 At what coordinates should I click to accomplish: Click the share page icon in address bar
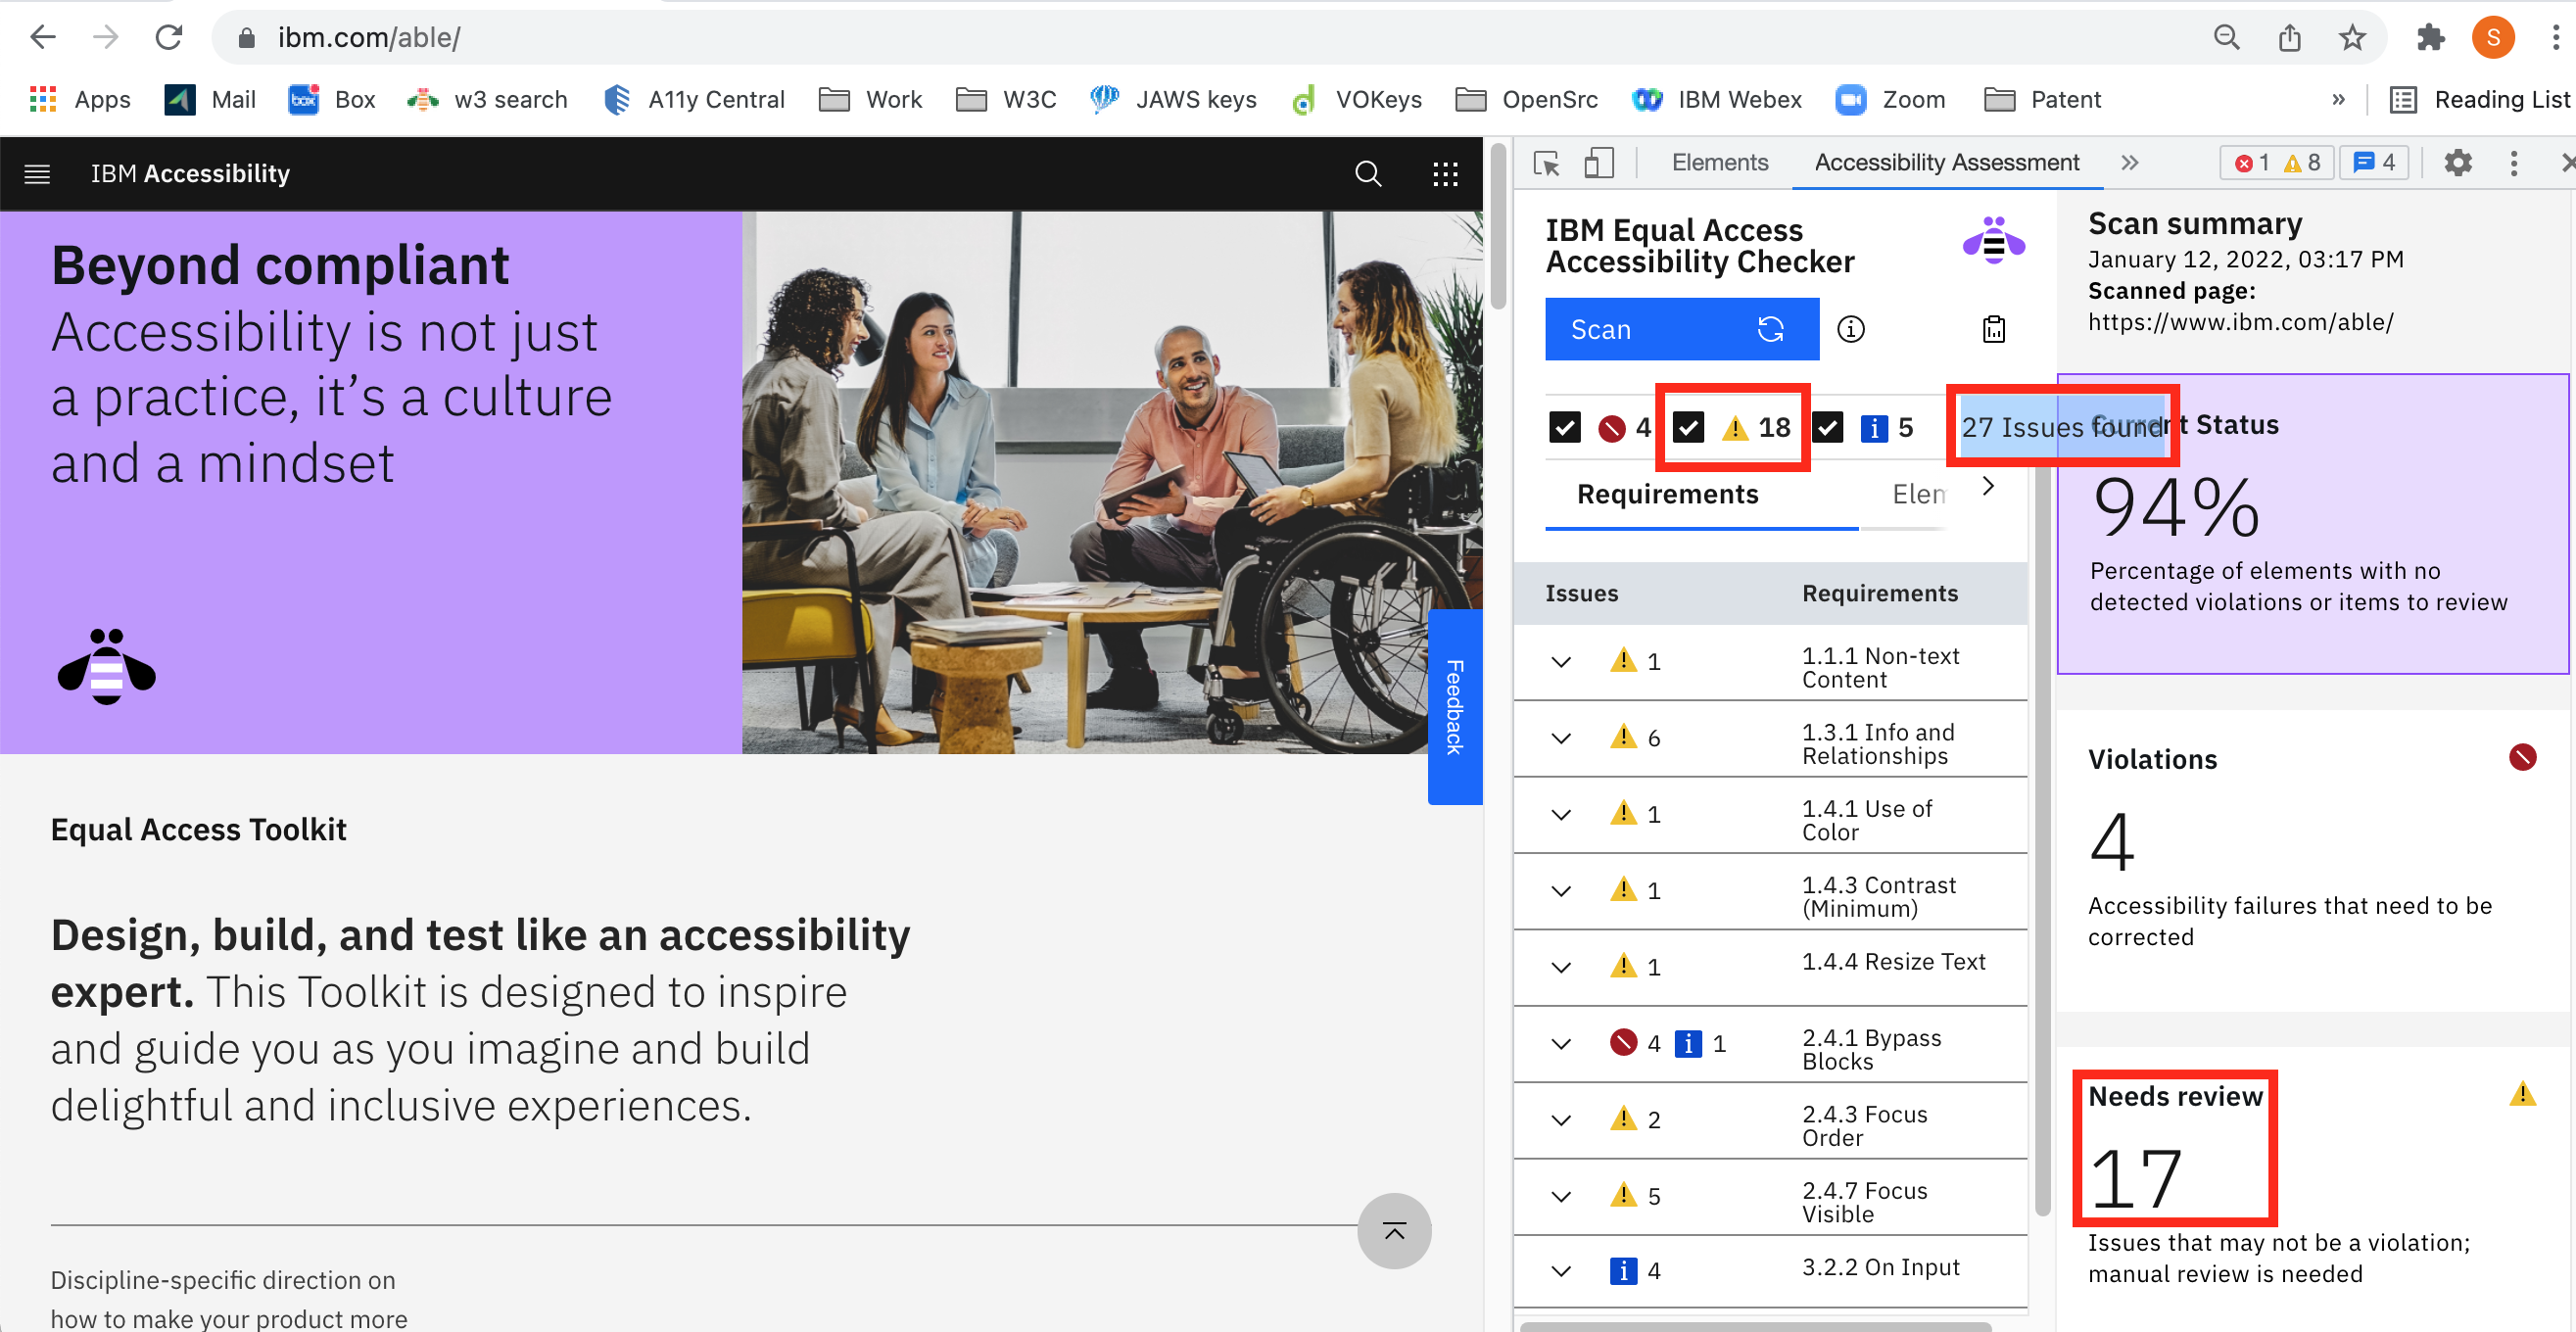point(2289,38)
